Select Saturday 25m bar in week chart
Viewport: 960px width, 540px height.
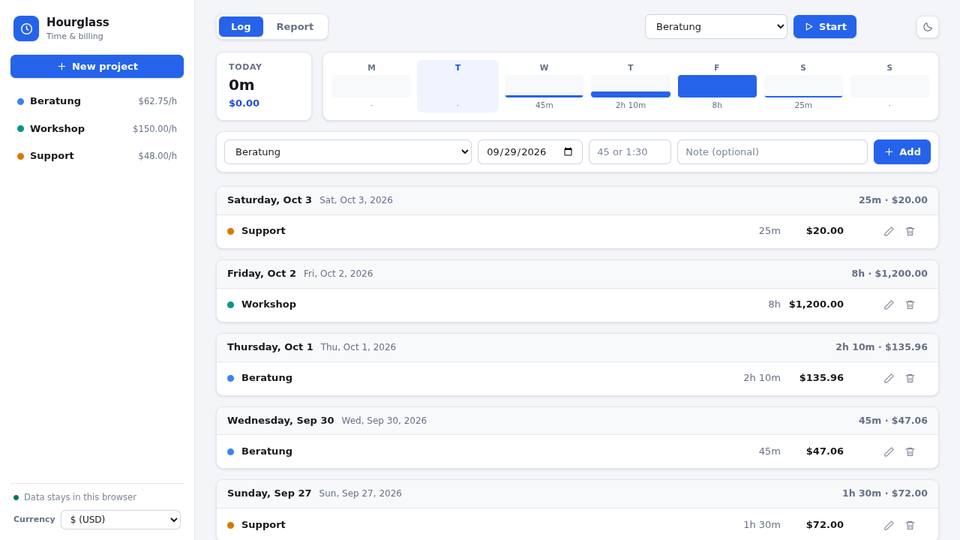(x=803, y=86)
